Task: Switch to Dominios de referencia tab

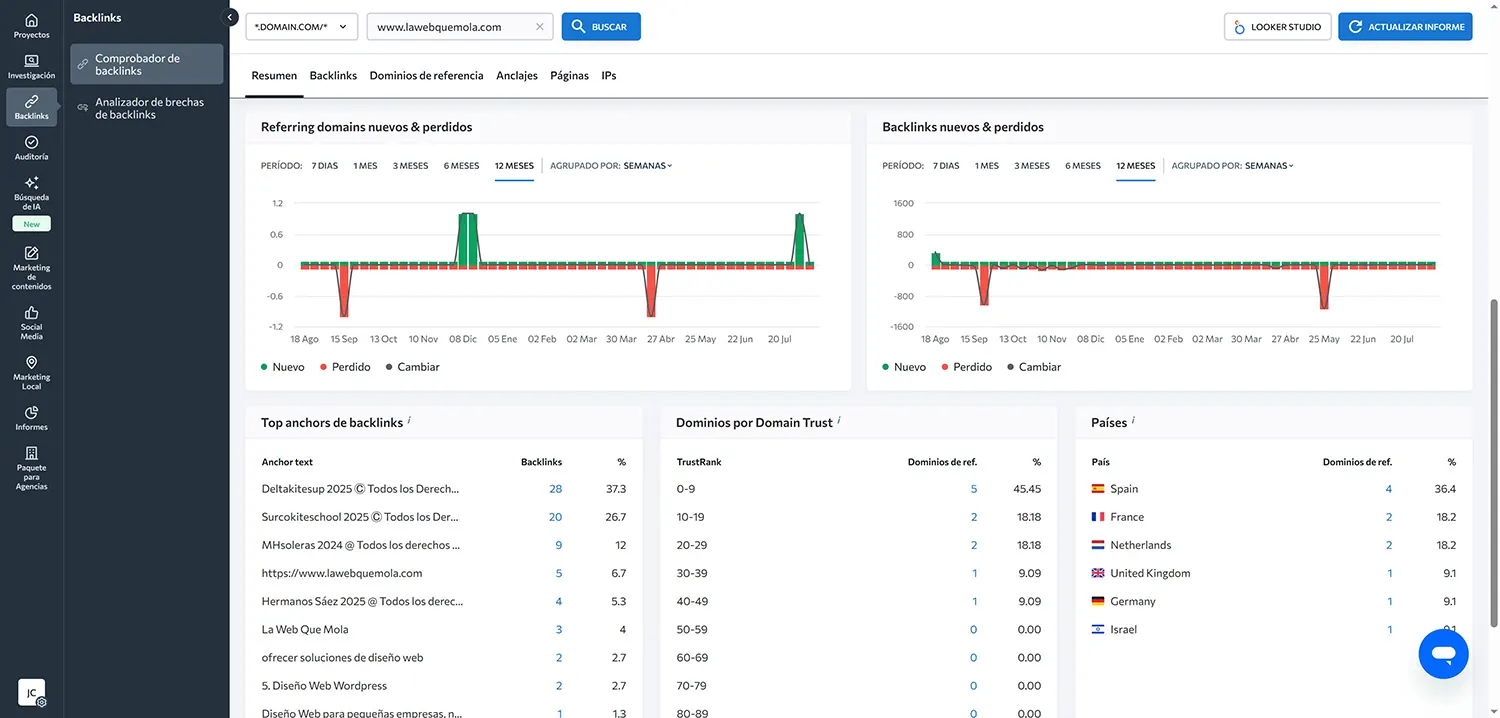Action: click(x=426, y=76)
